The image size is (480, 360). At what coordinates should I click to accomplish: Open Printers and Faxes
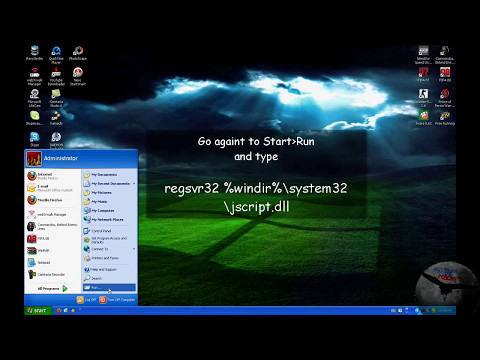(109, 258)
